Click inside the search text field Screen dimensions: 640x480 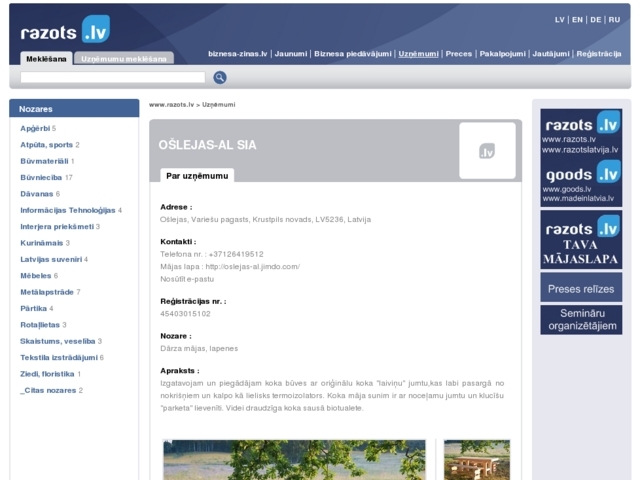[x=113, y=77]
